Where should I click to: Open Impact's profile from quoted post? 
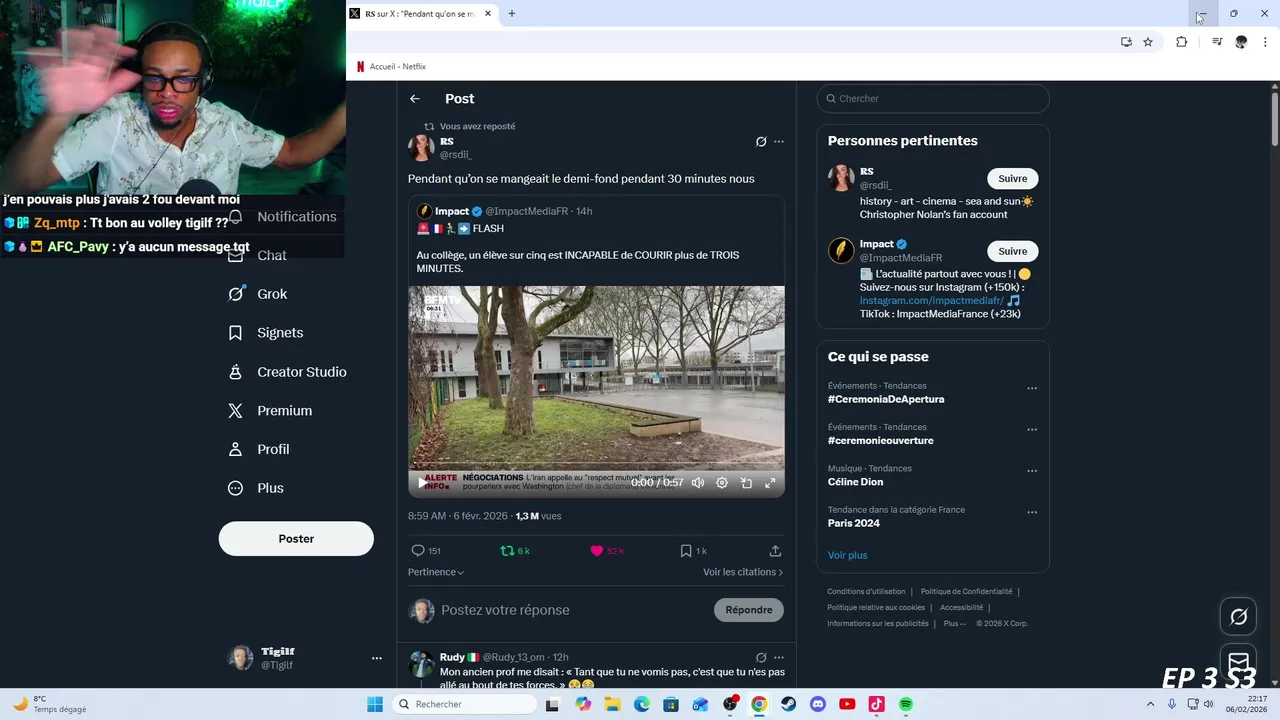451,211
